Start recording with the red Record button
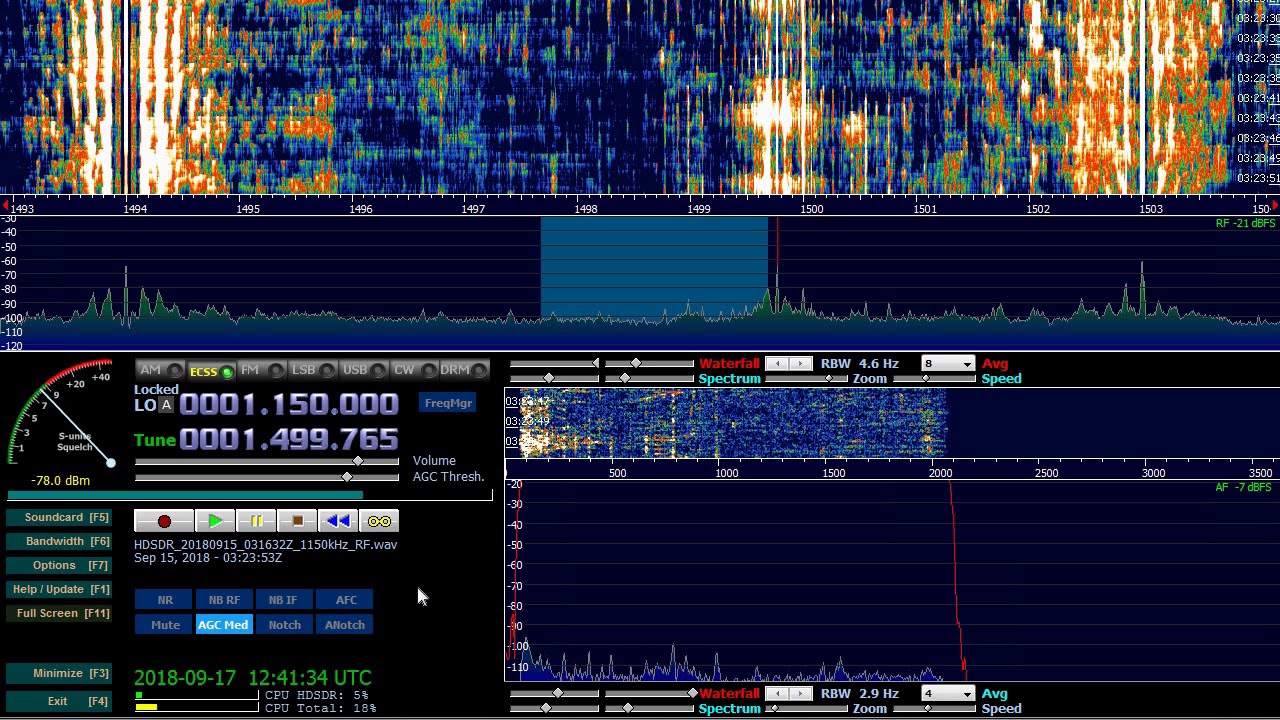This screenshot has width=1280, height=720. 164,521
